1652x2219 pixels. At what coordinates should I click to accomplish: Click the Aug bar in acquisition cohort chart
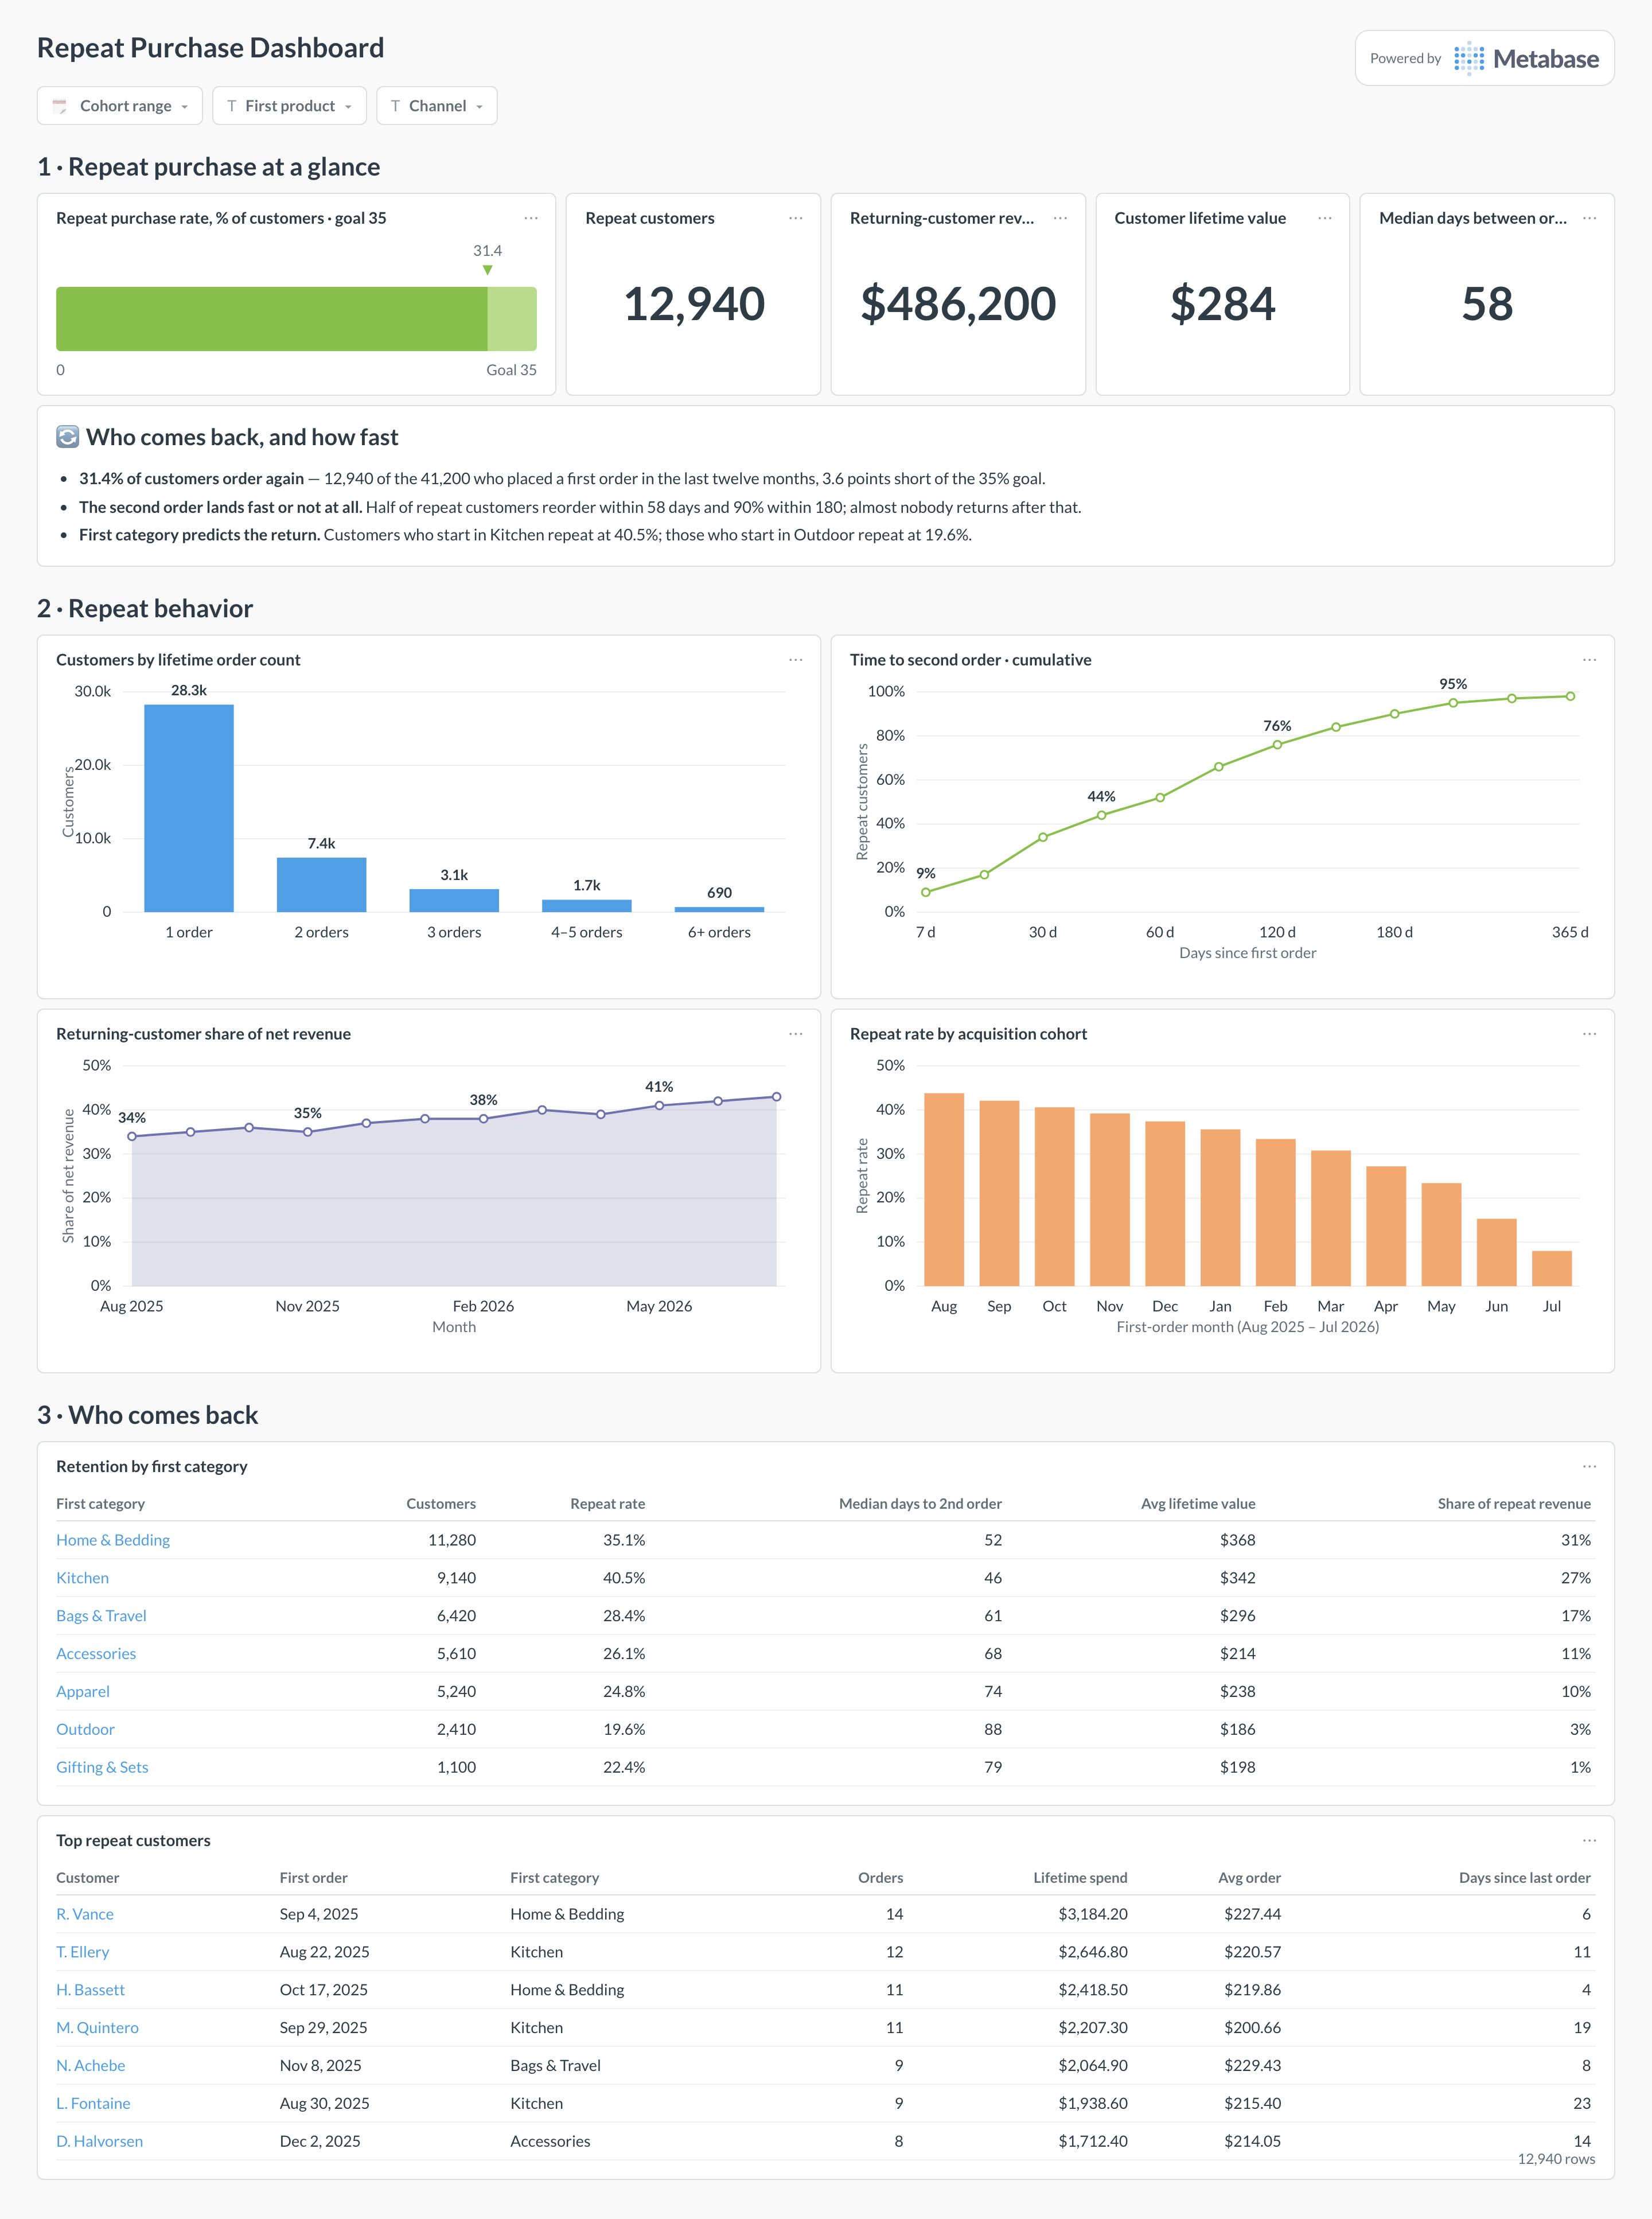944,1189
